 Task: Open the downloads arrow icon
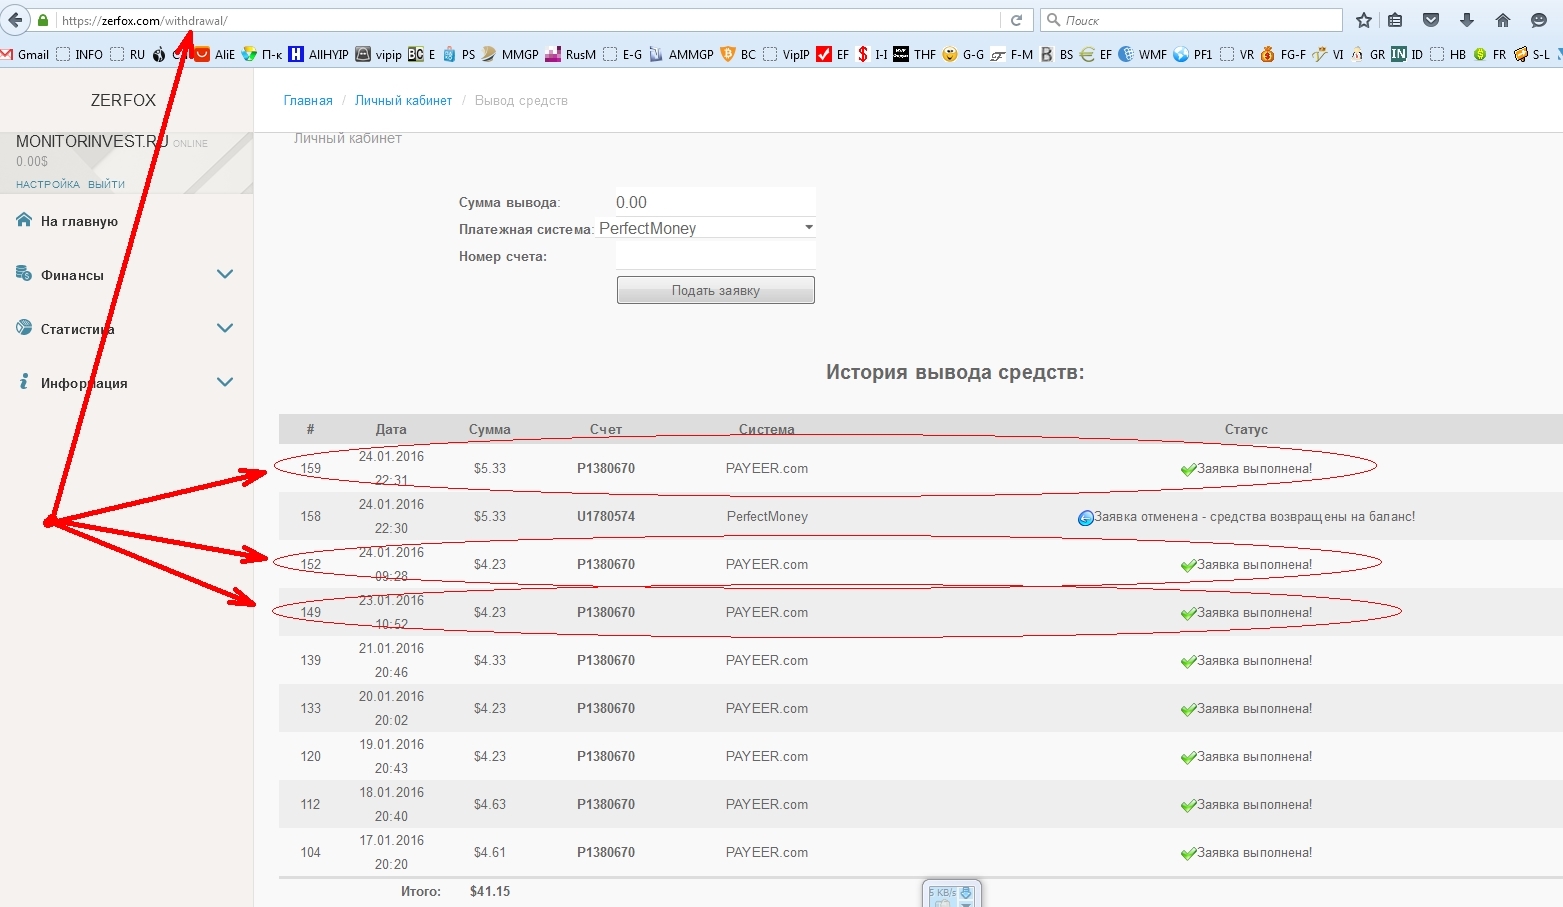click(1467, 20)
